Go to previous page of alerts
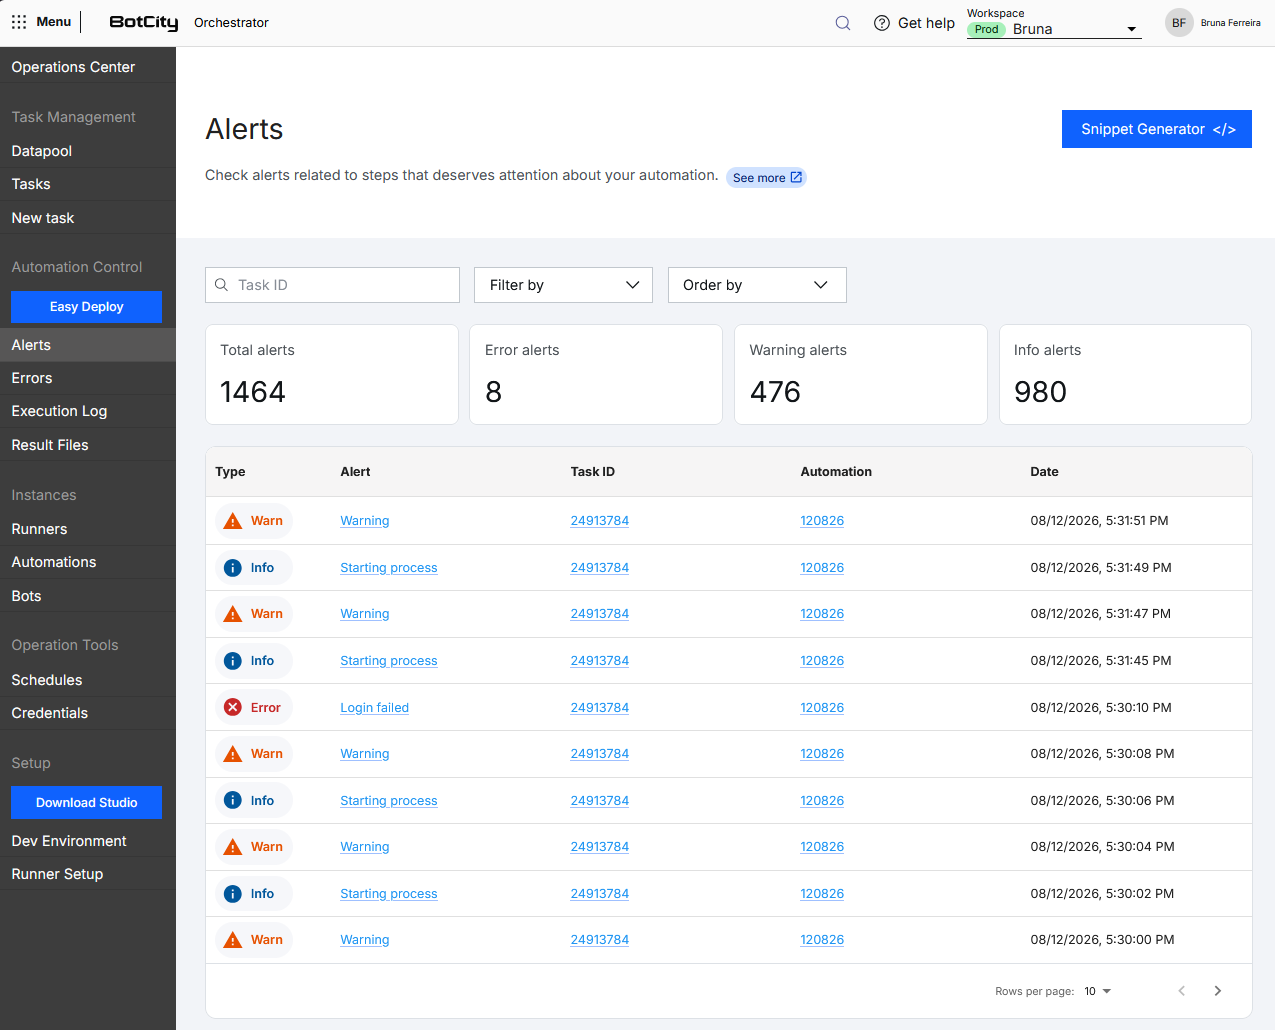The height and width of the screenshot is (1030, 1275). (1182, 991)
